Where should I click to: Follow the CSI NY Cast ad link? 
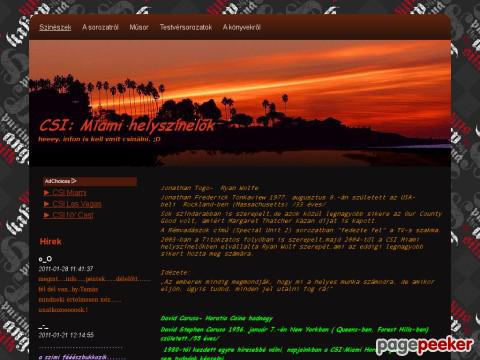(x=73, y=215)
